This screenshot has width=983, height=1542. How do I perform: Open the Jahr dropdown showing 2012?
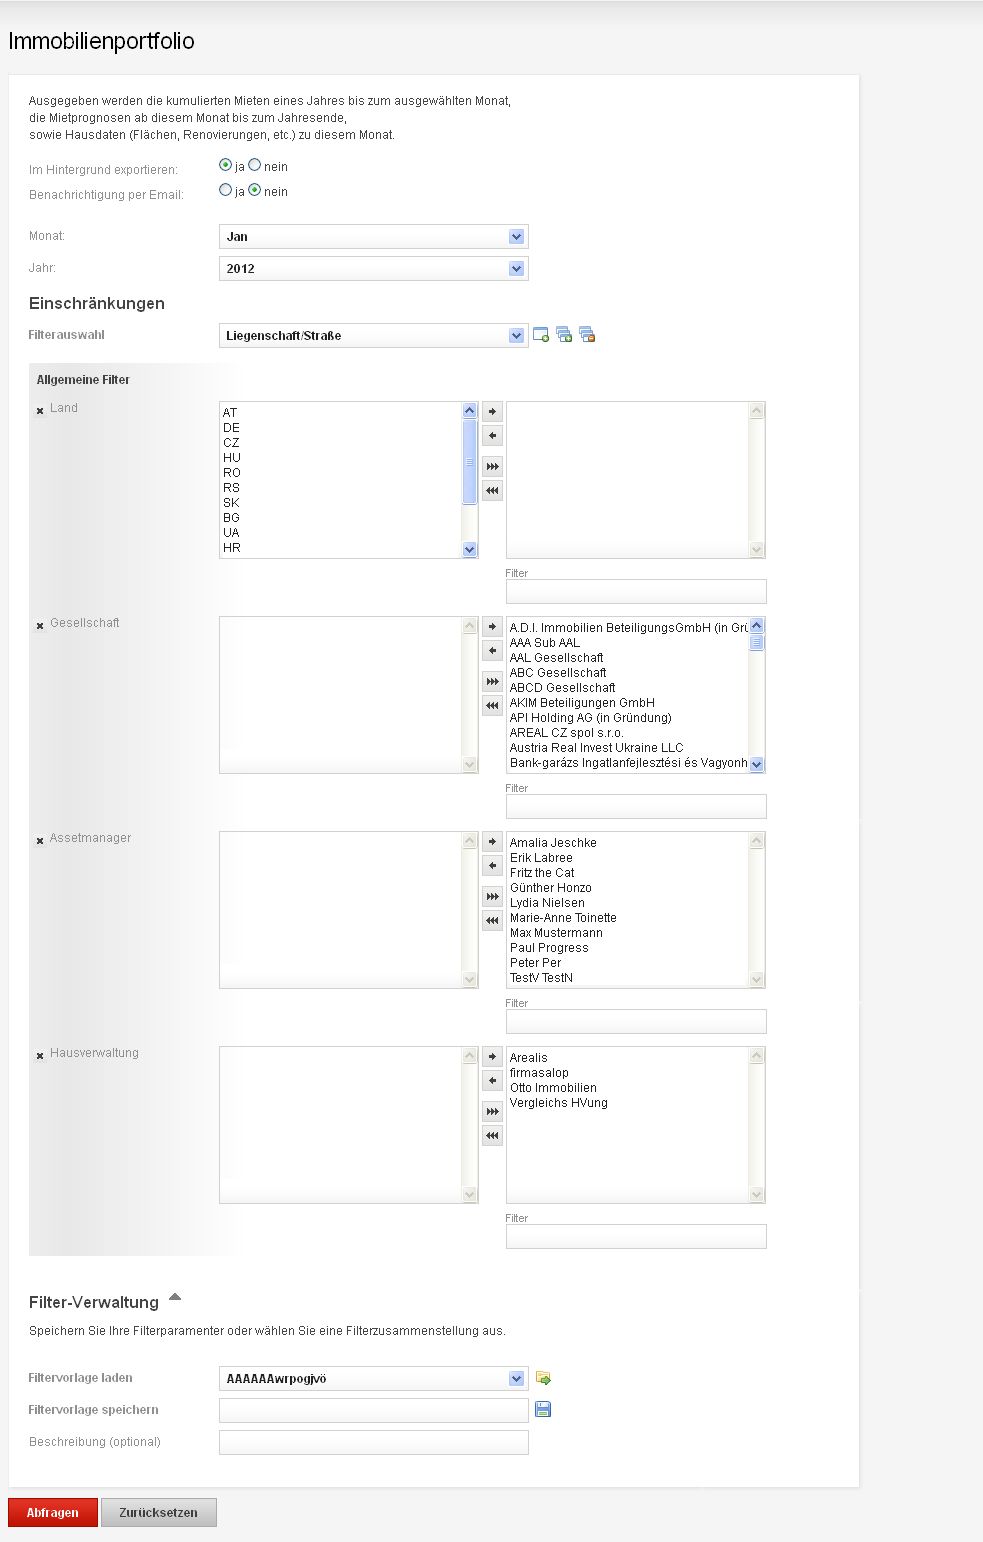point(516,269)
